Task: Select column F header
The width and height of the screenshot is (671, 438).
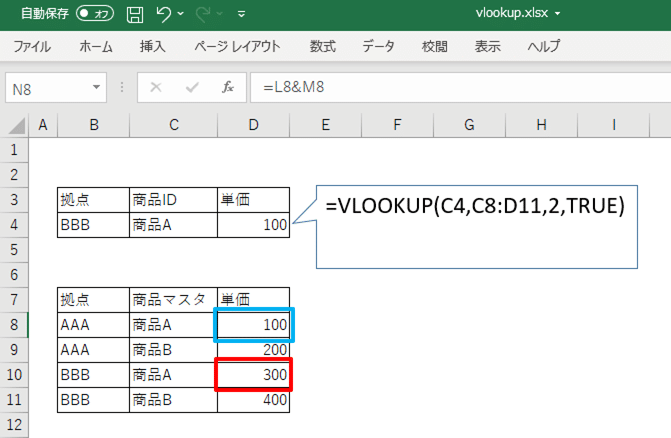Action: pyautogui.click(x=398, y=125)
